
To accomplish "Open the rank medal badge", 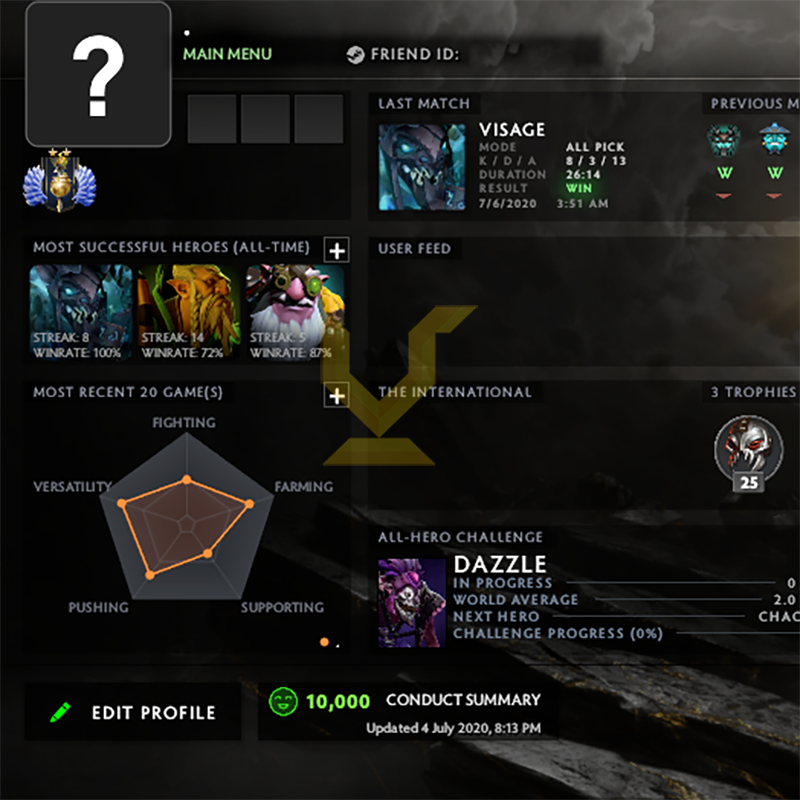I will tap(60, 181).
